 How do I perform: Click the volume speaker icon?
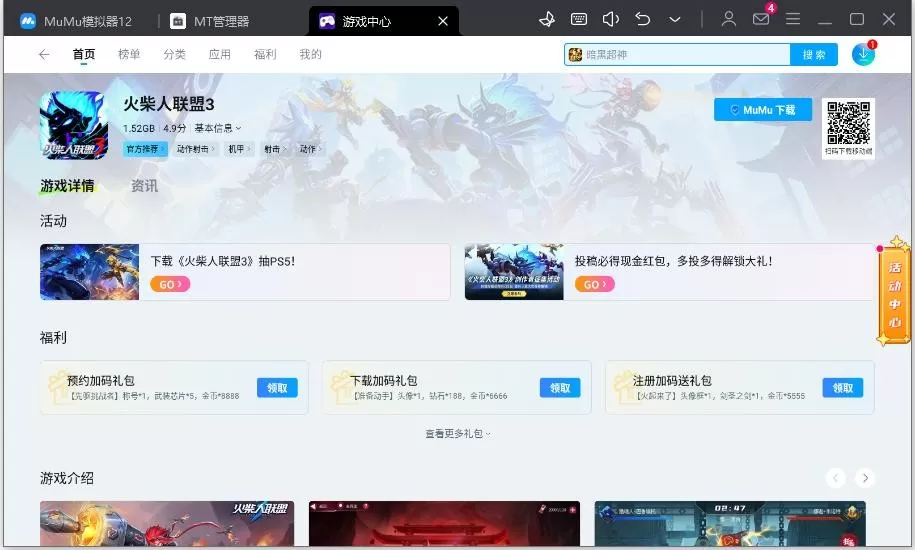pyautogui.click(x=610, y=19)
